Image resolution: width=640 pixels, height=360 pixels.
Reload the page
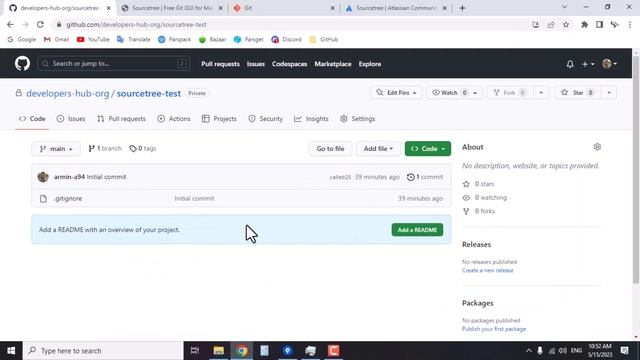40,24
